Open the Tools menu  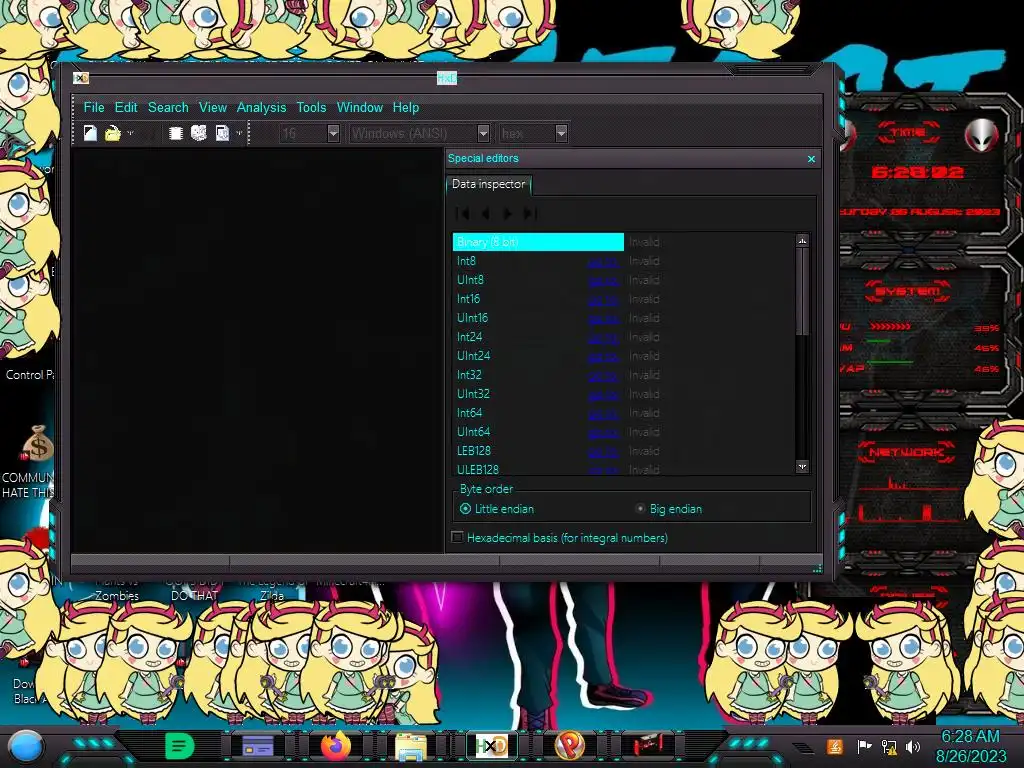pos(311,107)
